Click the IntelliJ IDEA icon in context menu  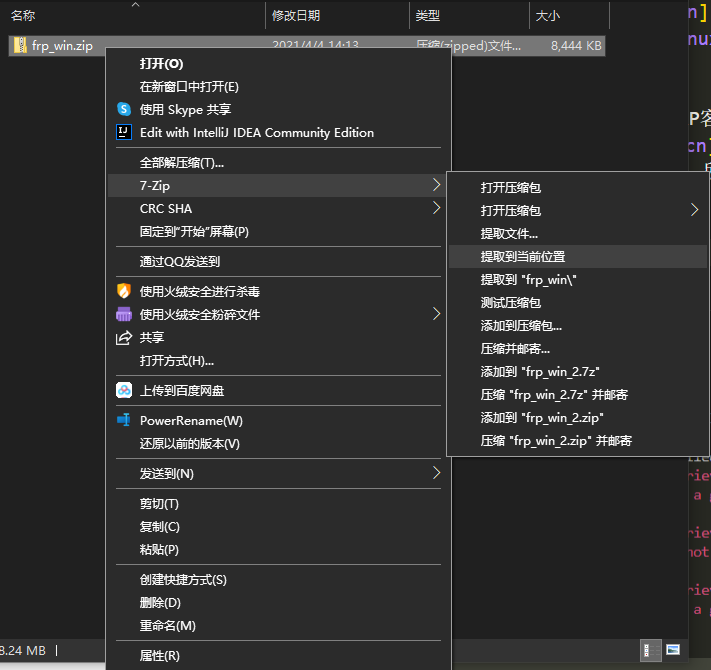pos(124,132)
